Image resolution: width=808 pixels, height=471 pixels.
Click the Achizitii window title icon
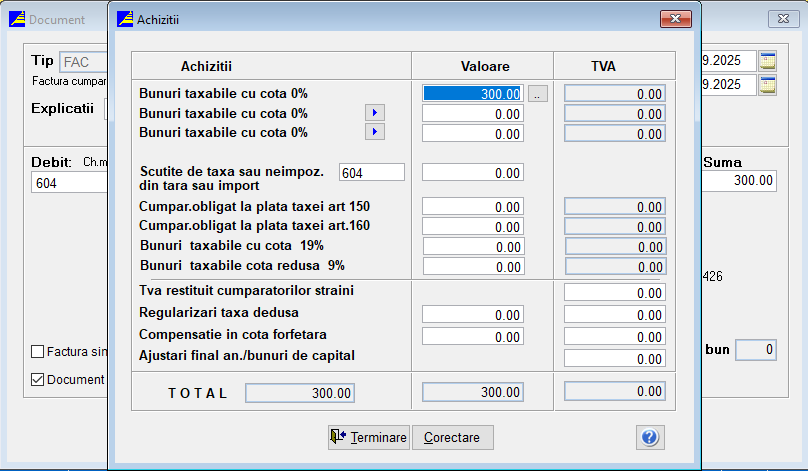tap(125, 19)
